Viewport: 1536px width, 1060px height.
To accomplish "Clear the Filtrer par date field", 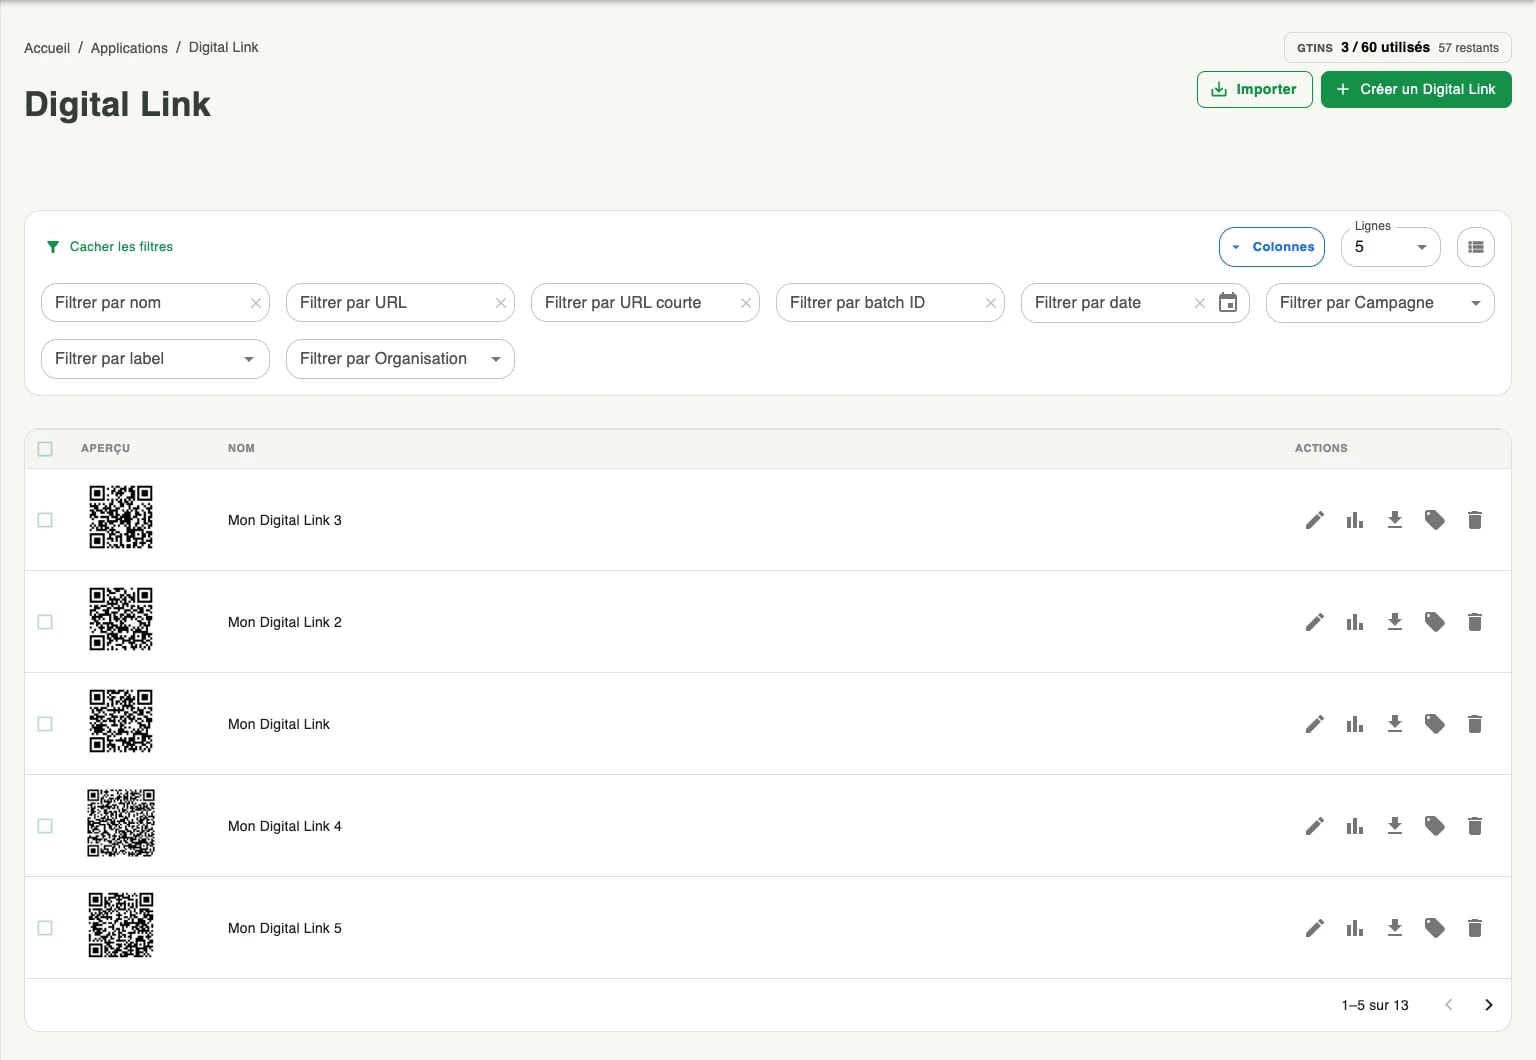I will 1200,303.
